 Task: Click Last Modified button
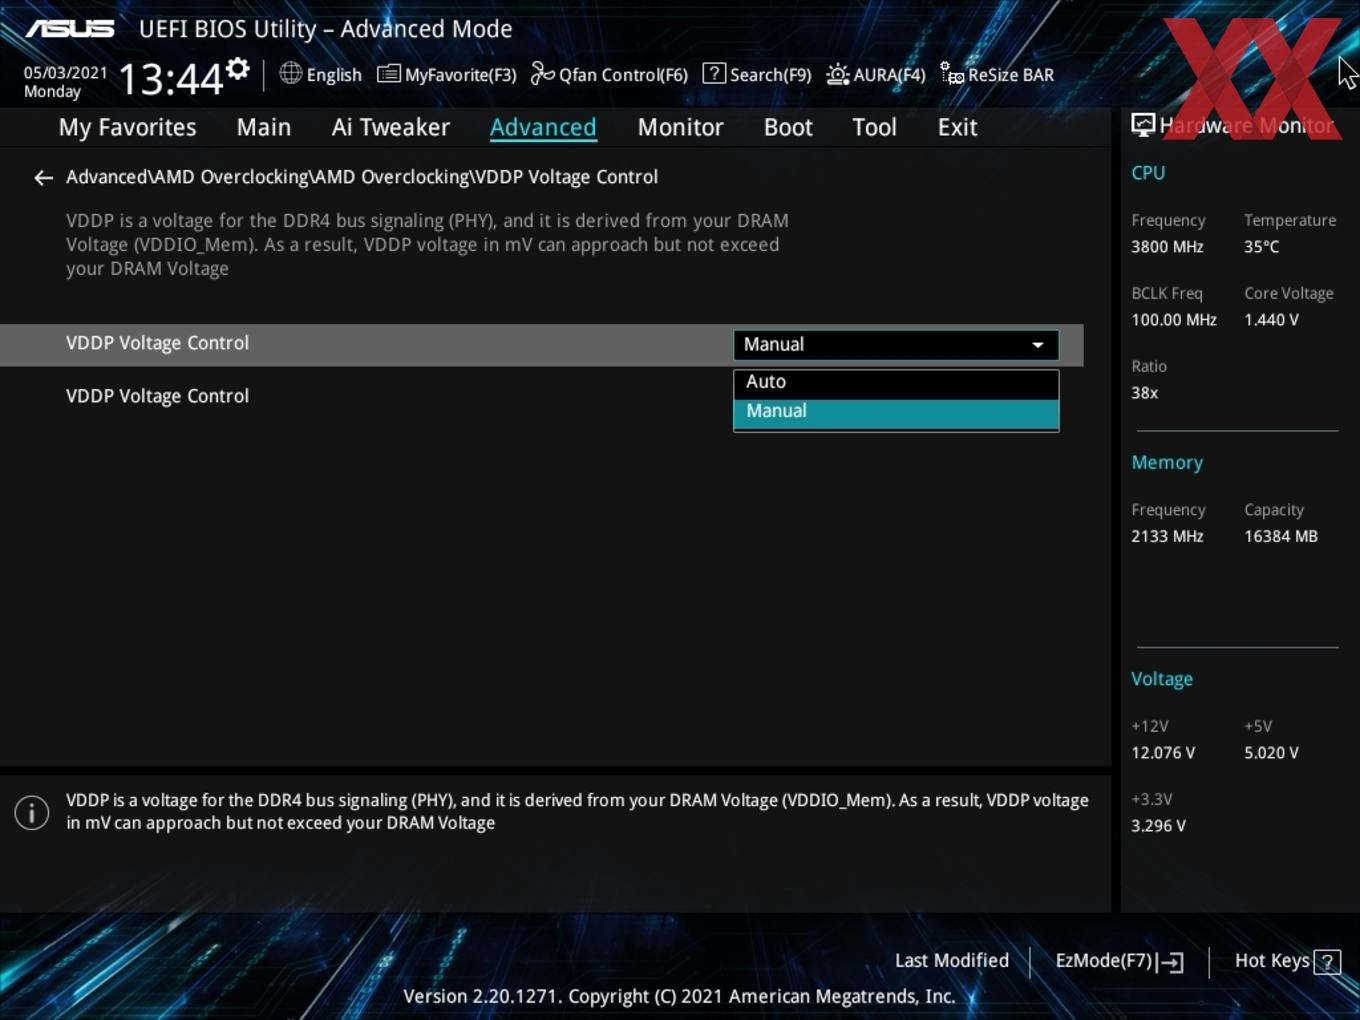point(952,961)
